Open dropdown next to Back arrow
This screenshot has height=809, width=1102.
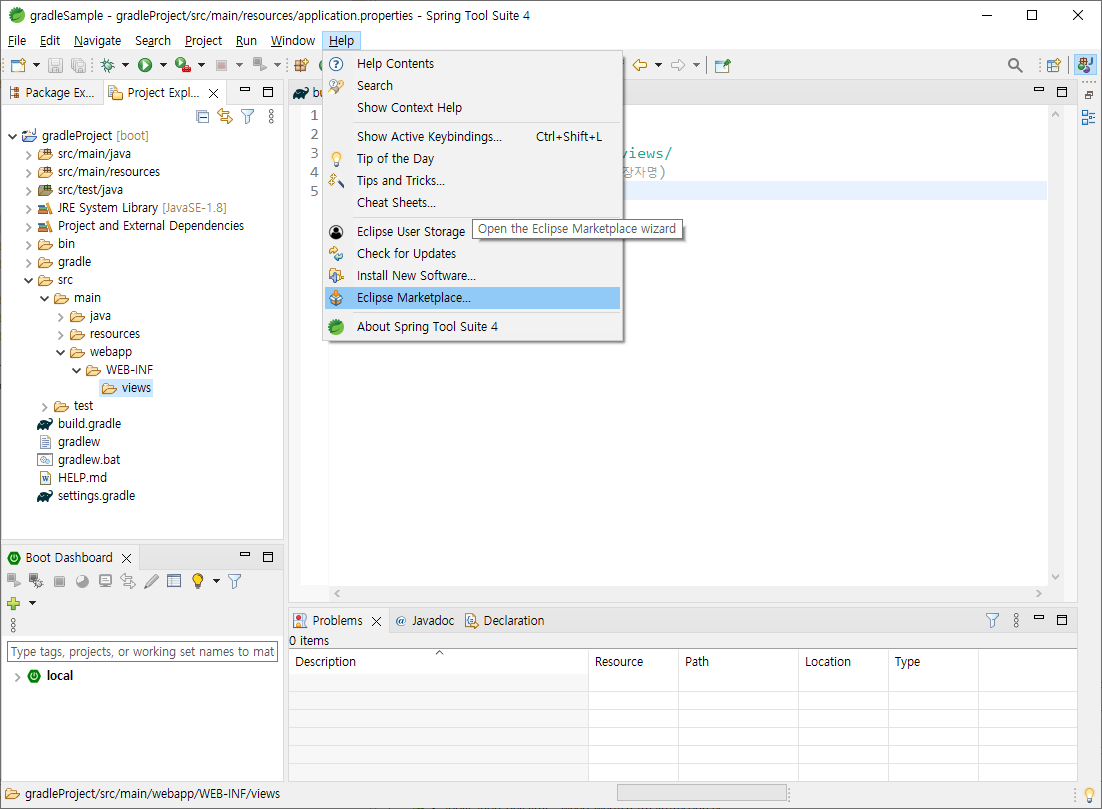click(x=659, y=65)
